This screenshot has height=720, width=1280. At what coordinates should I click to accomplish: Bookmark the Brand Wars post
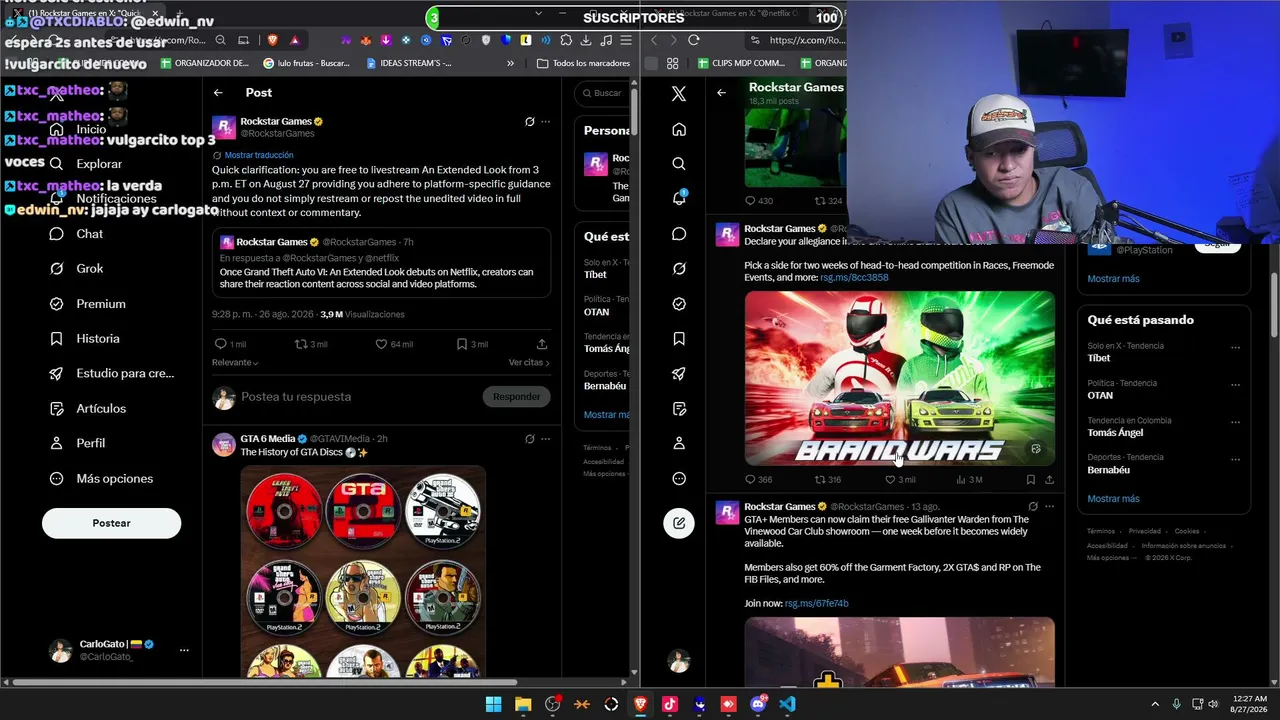[1031, 480]
